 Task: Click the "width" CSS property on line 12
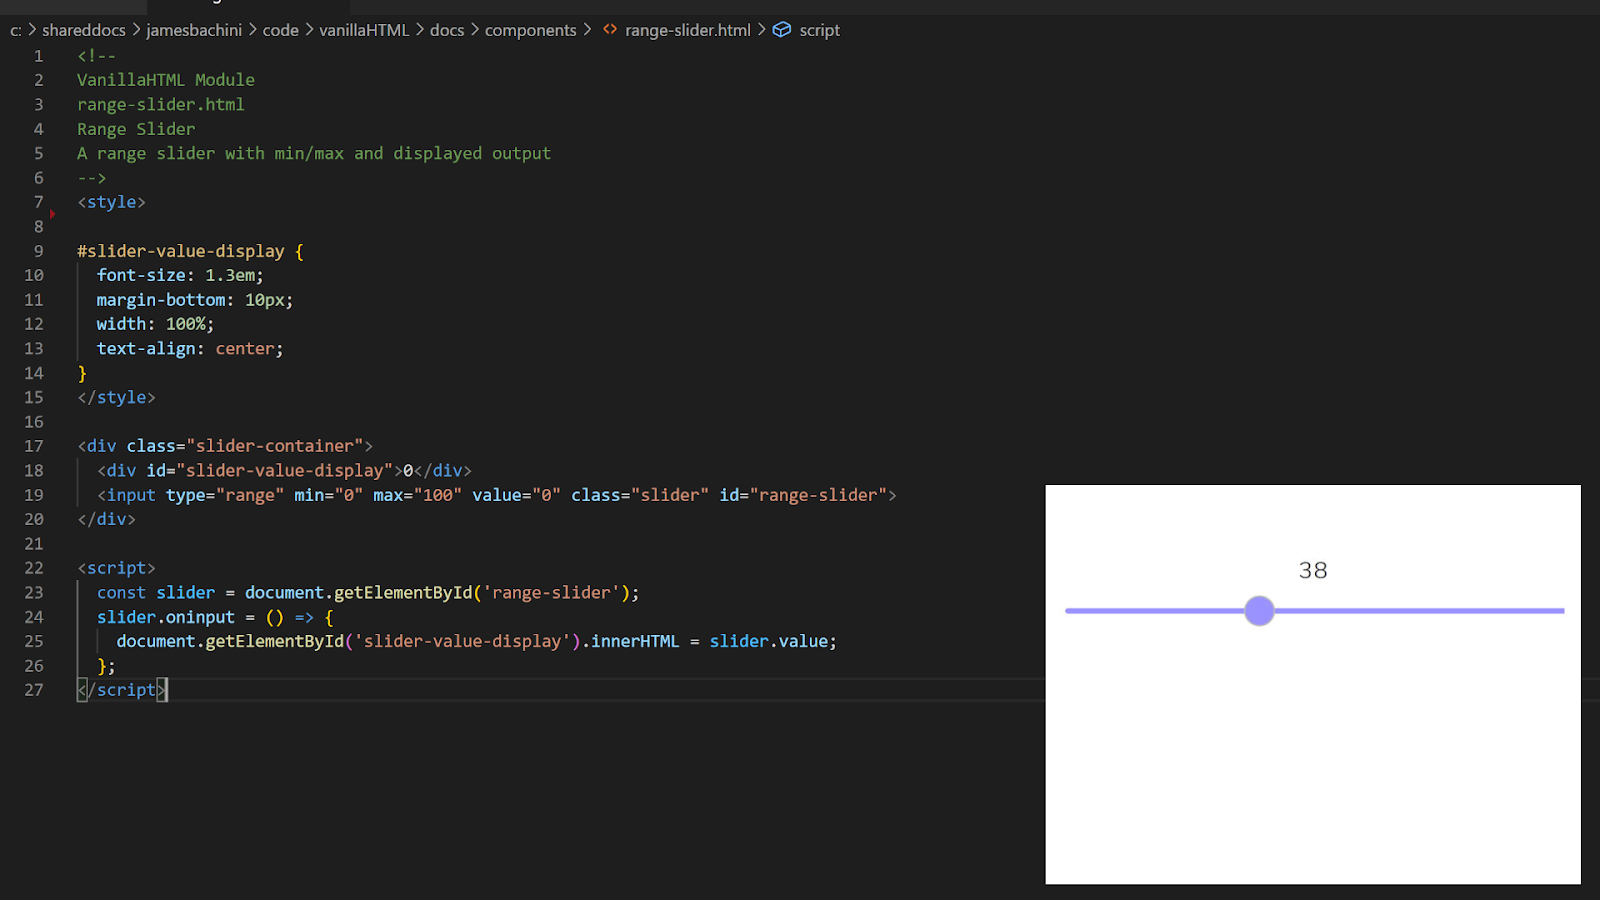tap(121, 324)
